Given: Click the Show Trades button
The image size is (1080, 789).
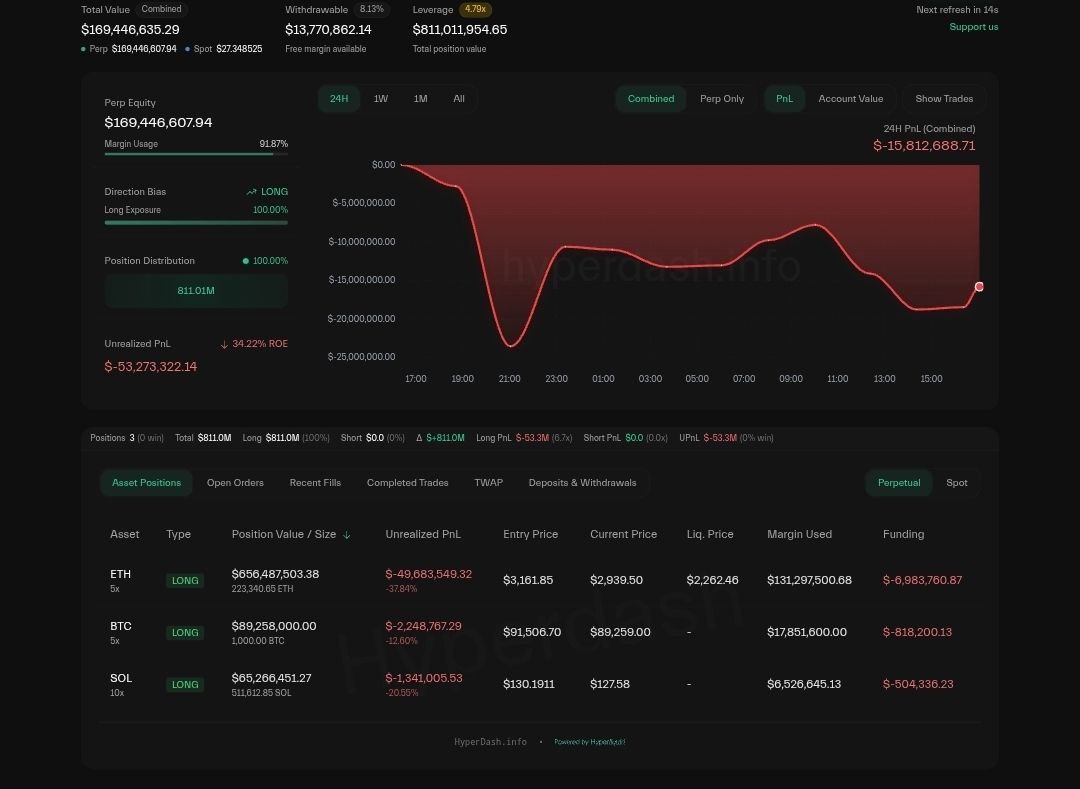Looking at the screenshot, I should [944, 99].
